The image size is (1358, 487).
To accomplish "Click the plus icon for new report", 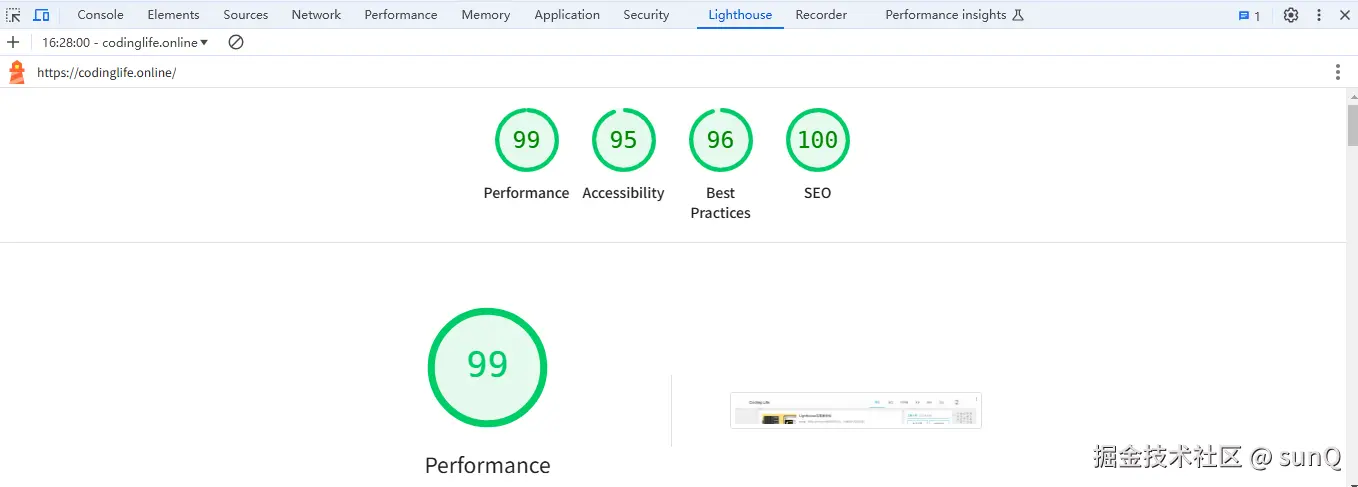I will pos(13,42).
